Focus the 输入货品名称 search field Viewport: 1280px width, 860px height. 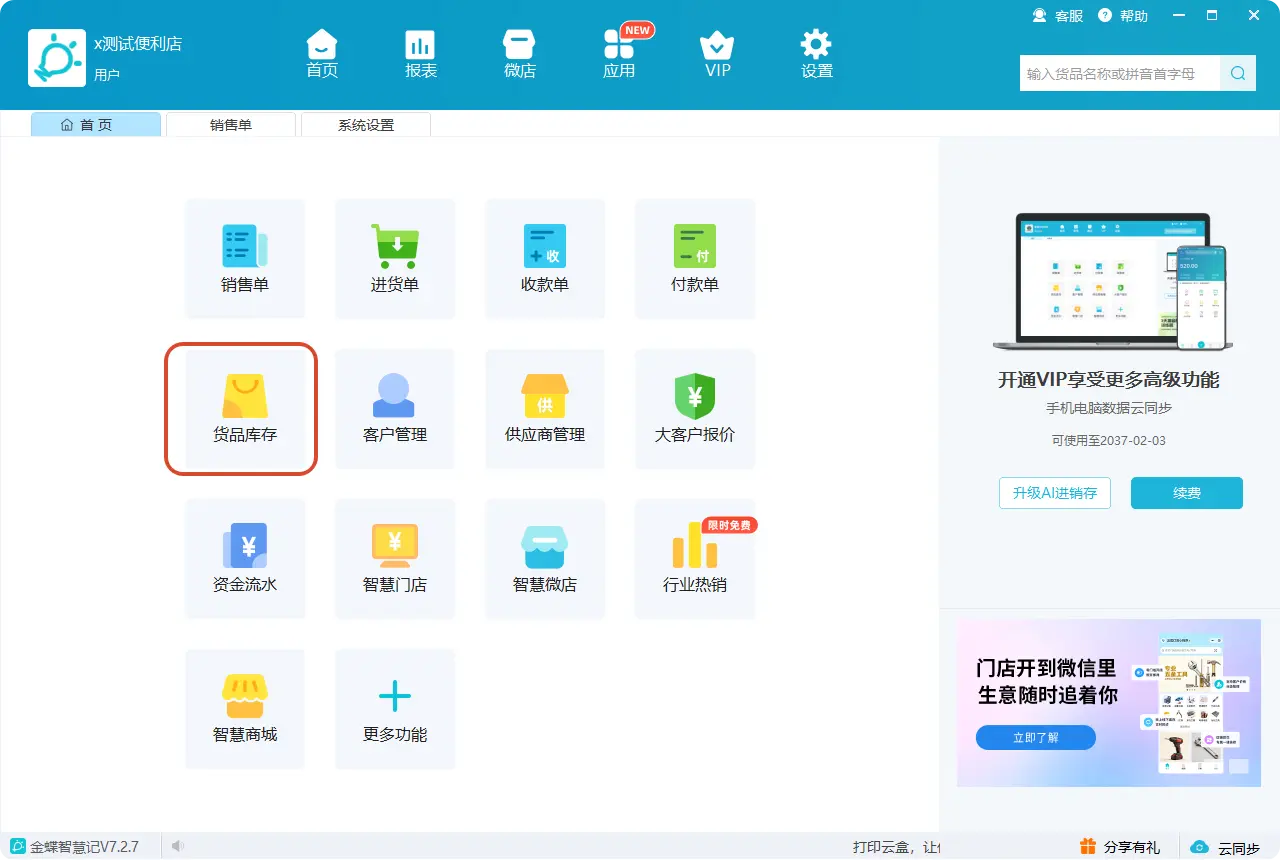(x=1120, y=73)
